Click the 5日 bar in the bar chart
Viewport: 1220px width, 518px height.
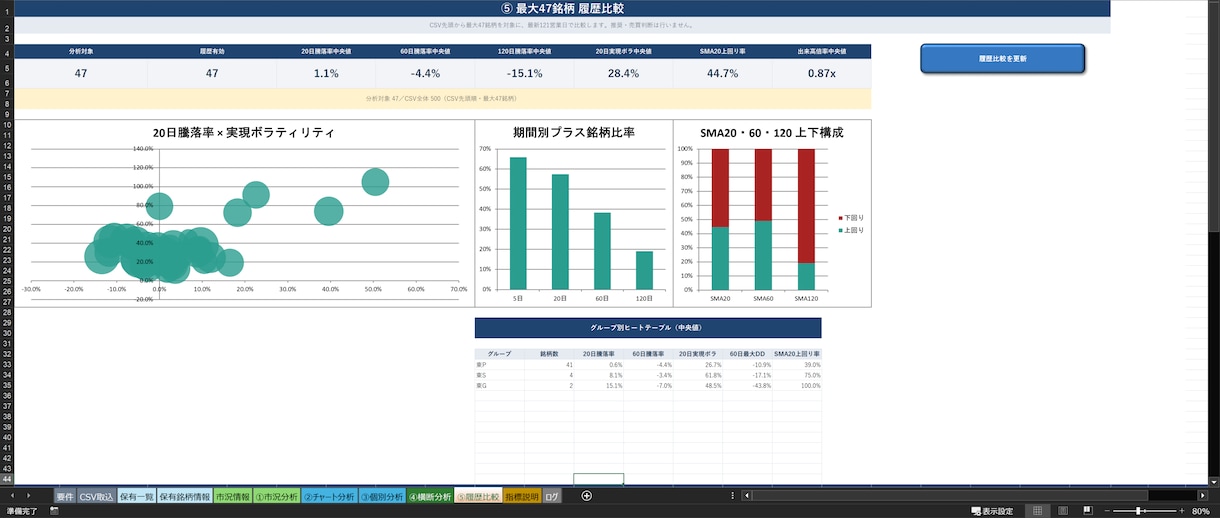pos(518,224)
